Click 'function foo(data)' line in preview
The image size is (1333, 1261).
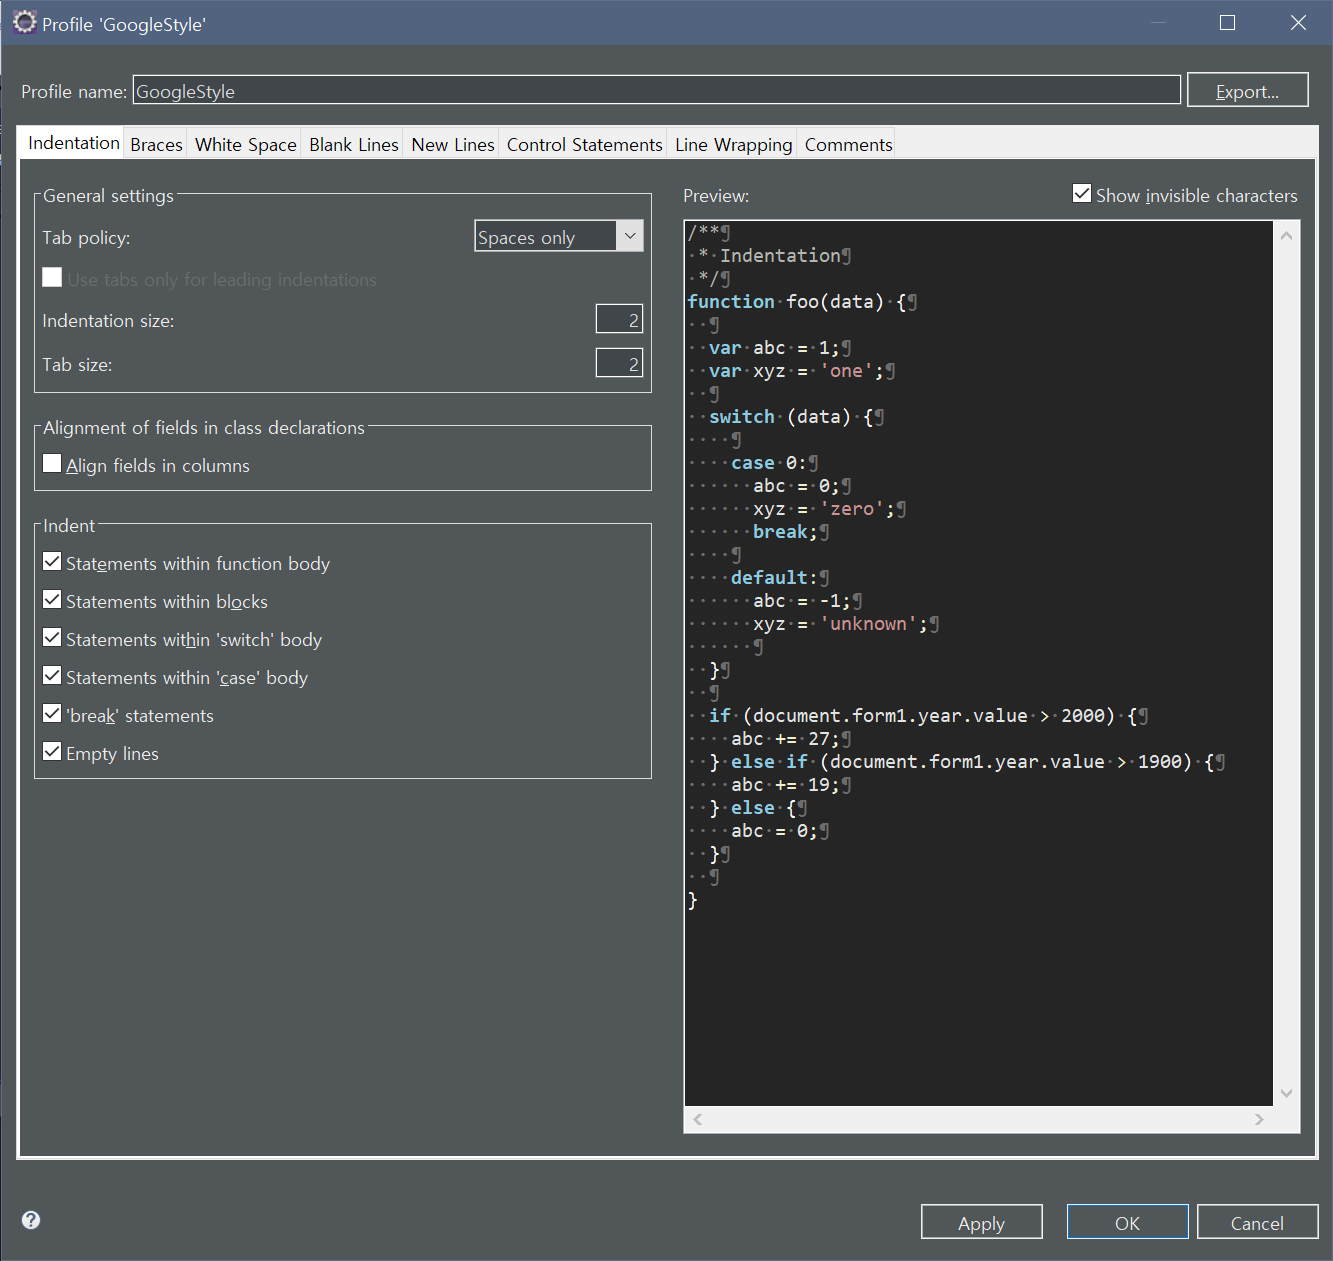point(802,301)
